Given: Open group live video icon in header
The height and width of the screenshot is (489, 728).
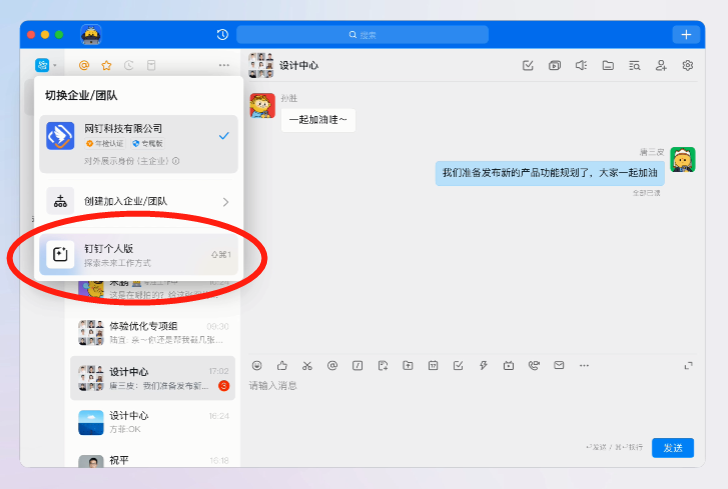Looking at the screenshot, I should coord(555,65).
